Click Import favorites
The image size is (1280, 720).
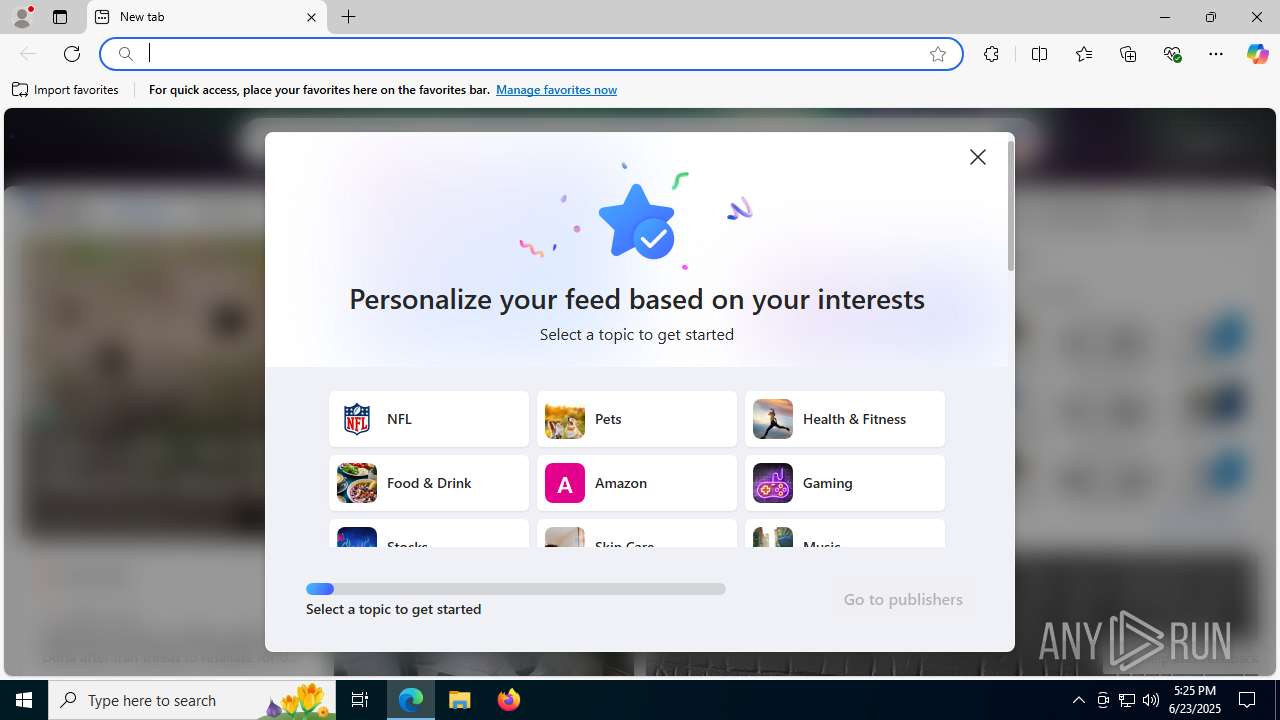click(x=65, y=90)
